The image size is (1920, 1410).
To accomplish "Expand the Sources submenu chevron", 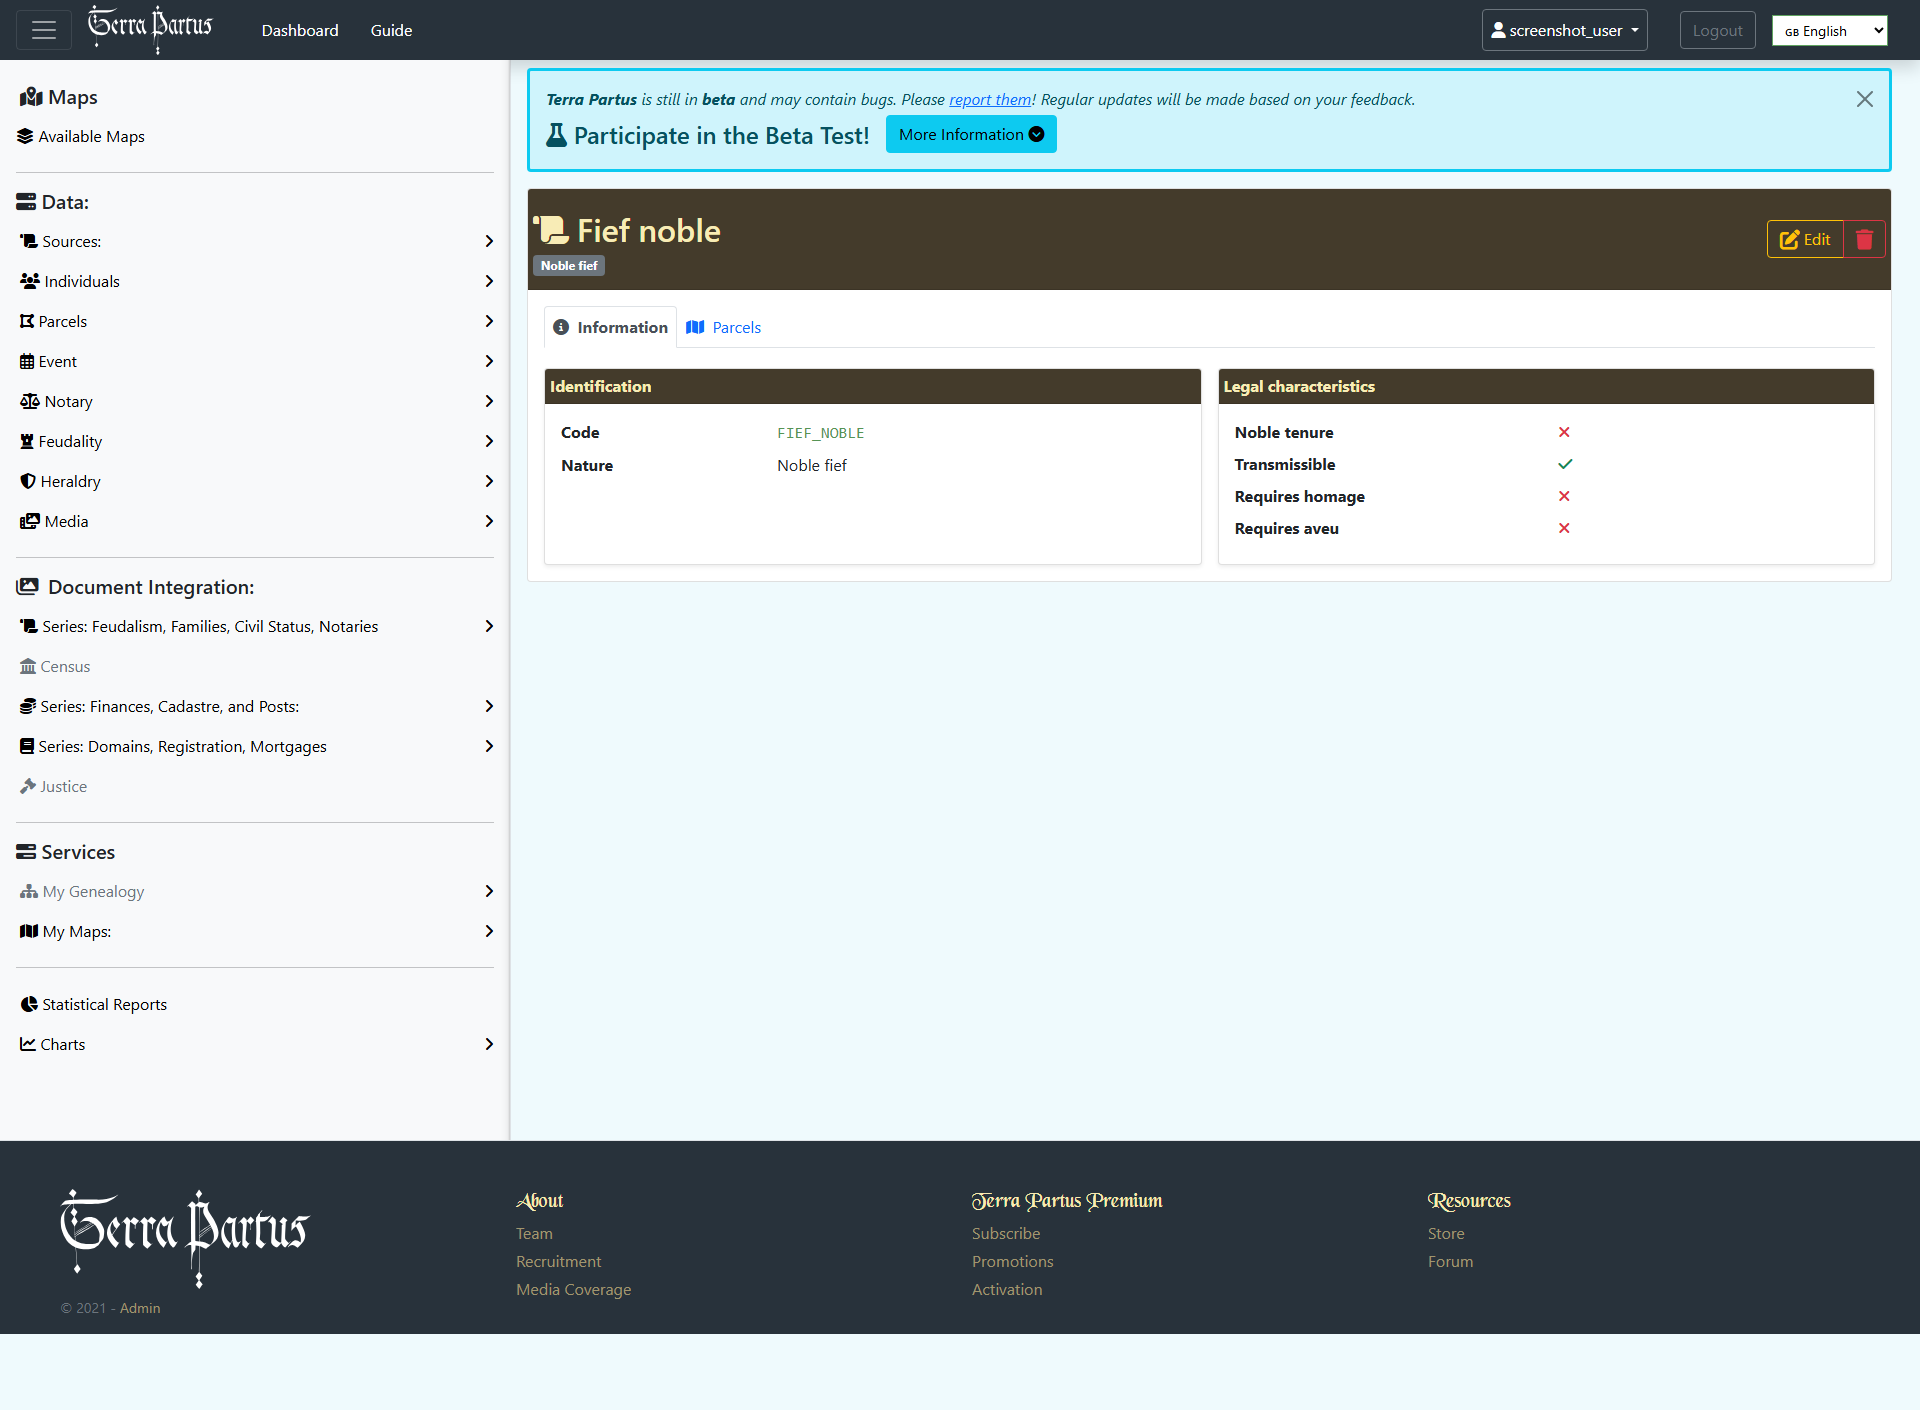I will click(x=489, y=241).
